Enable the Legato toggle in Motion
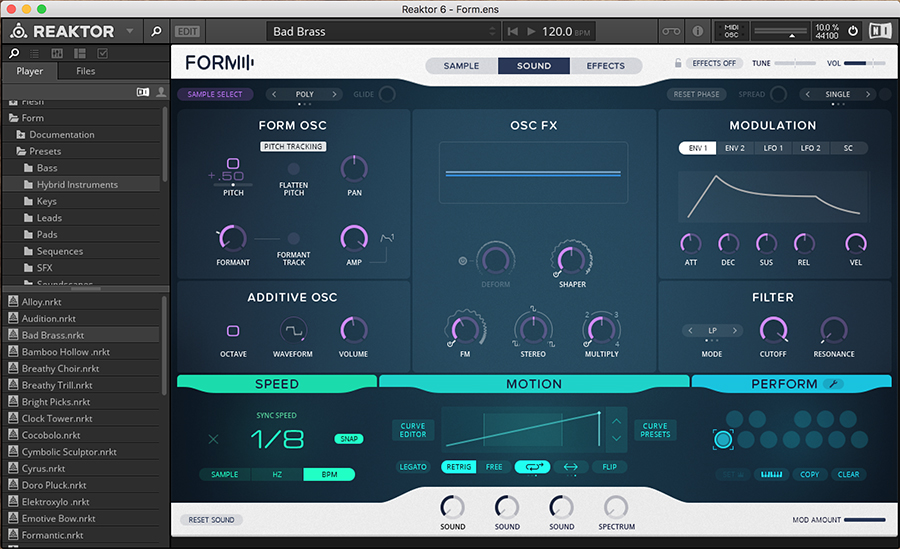The height and width of the screenshot is (549, 900). (413, 467)
